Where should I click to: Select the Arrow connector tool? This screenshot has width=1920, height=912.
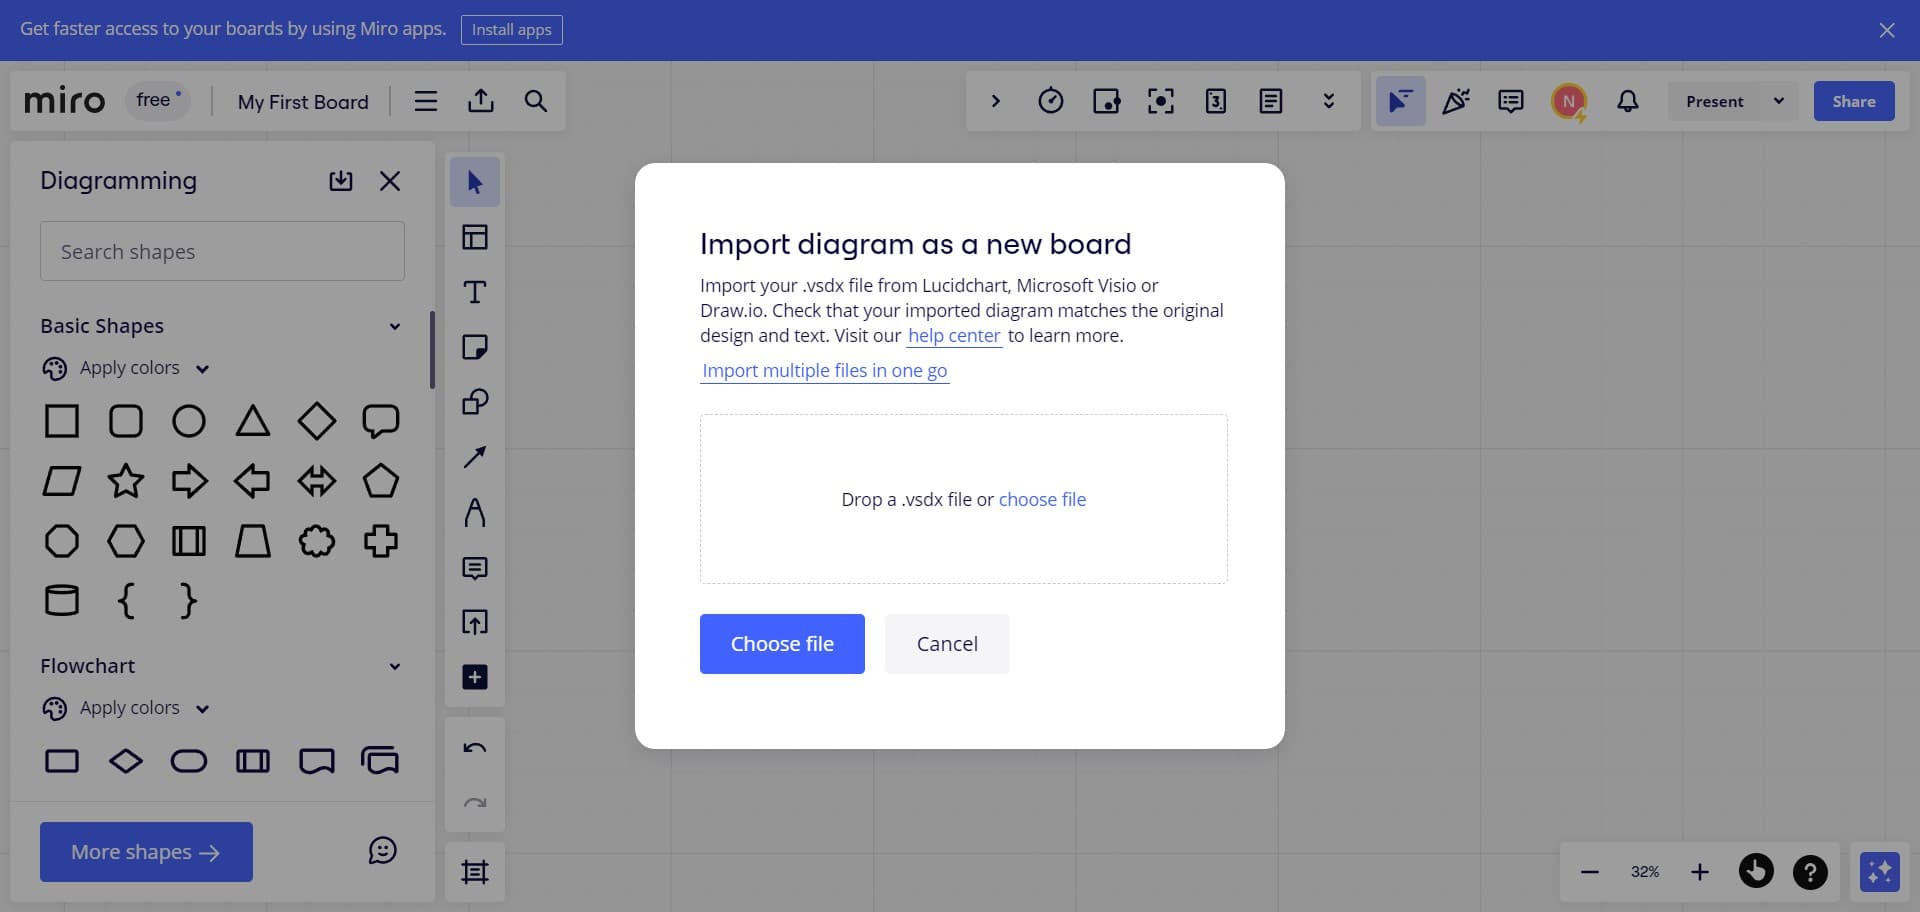tap(475, 457)
